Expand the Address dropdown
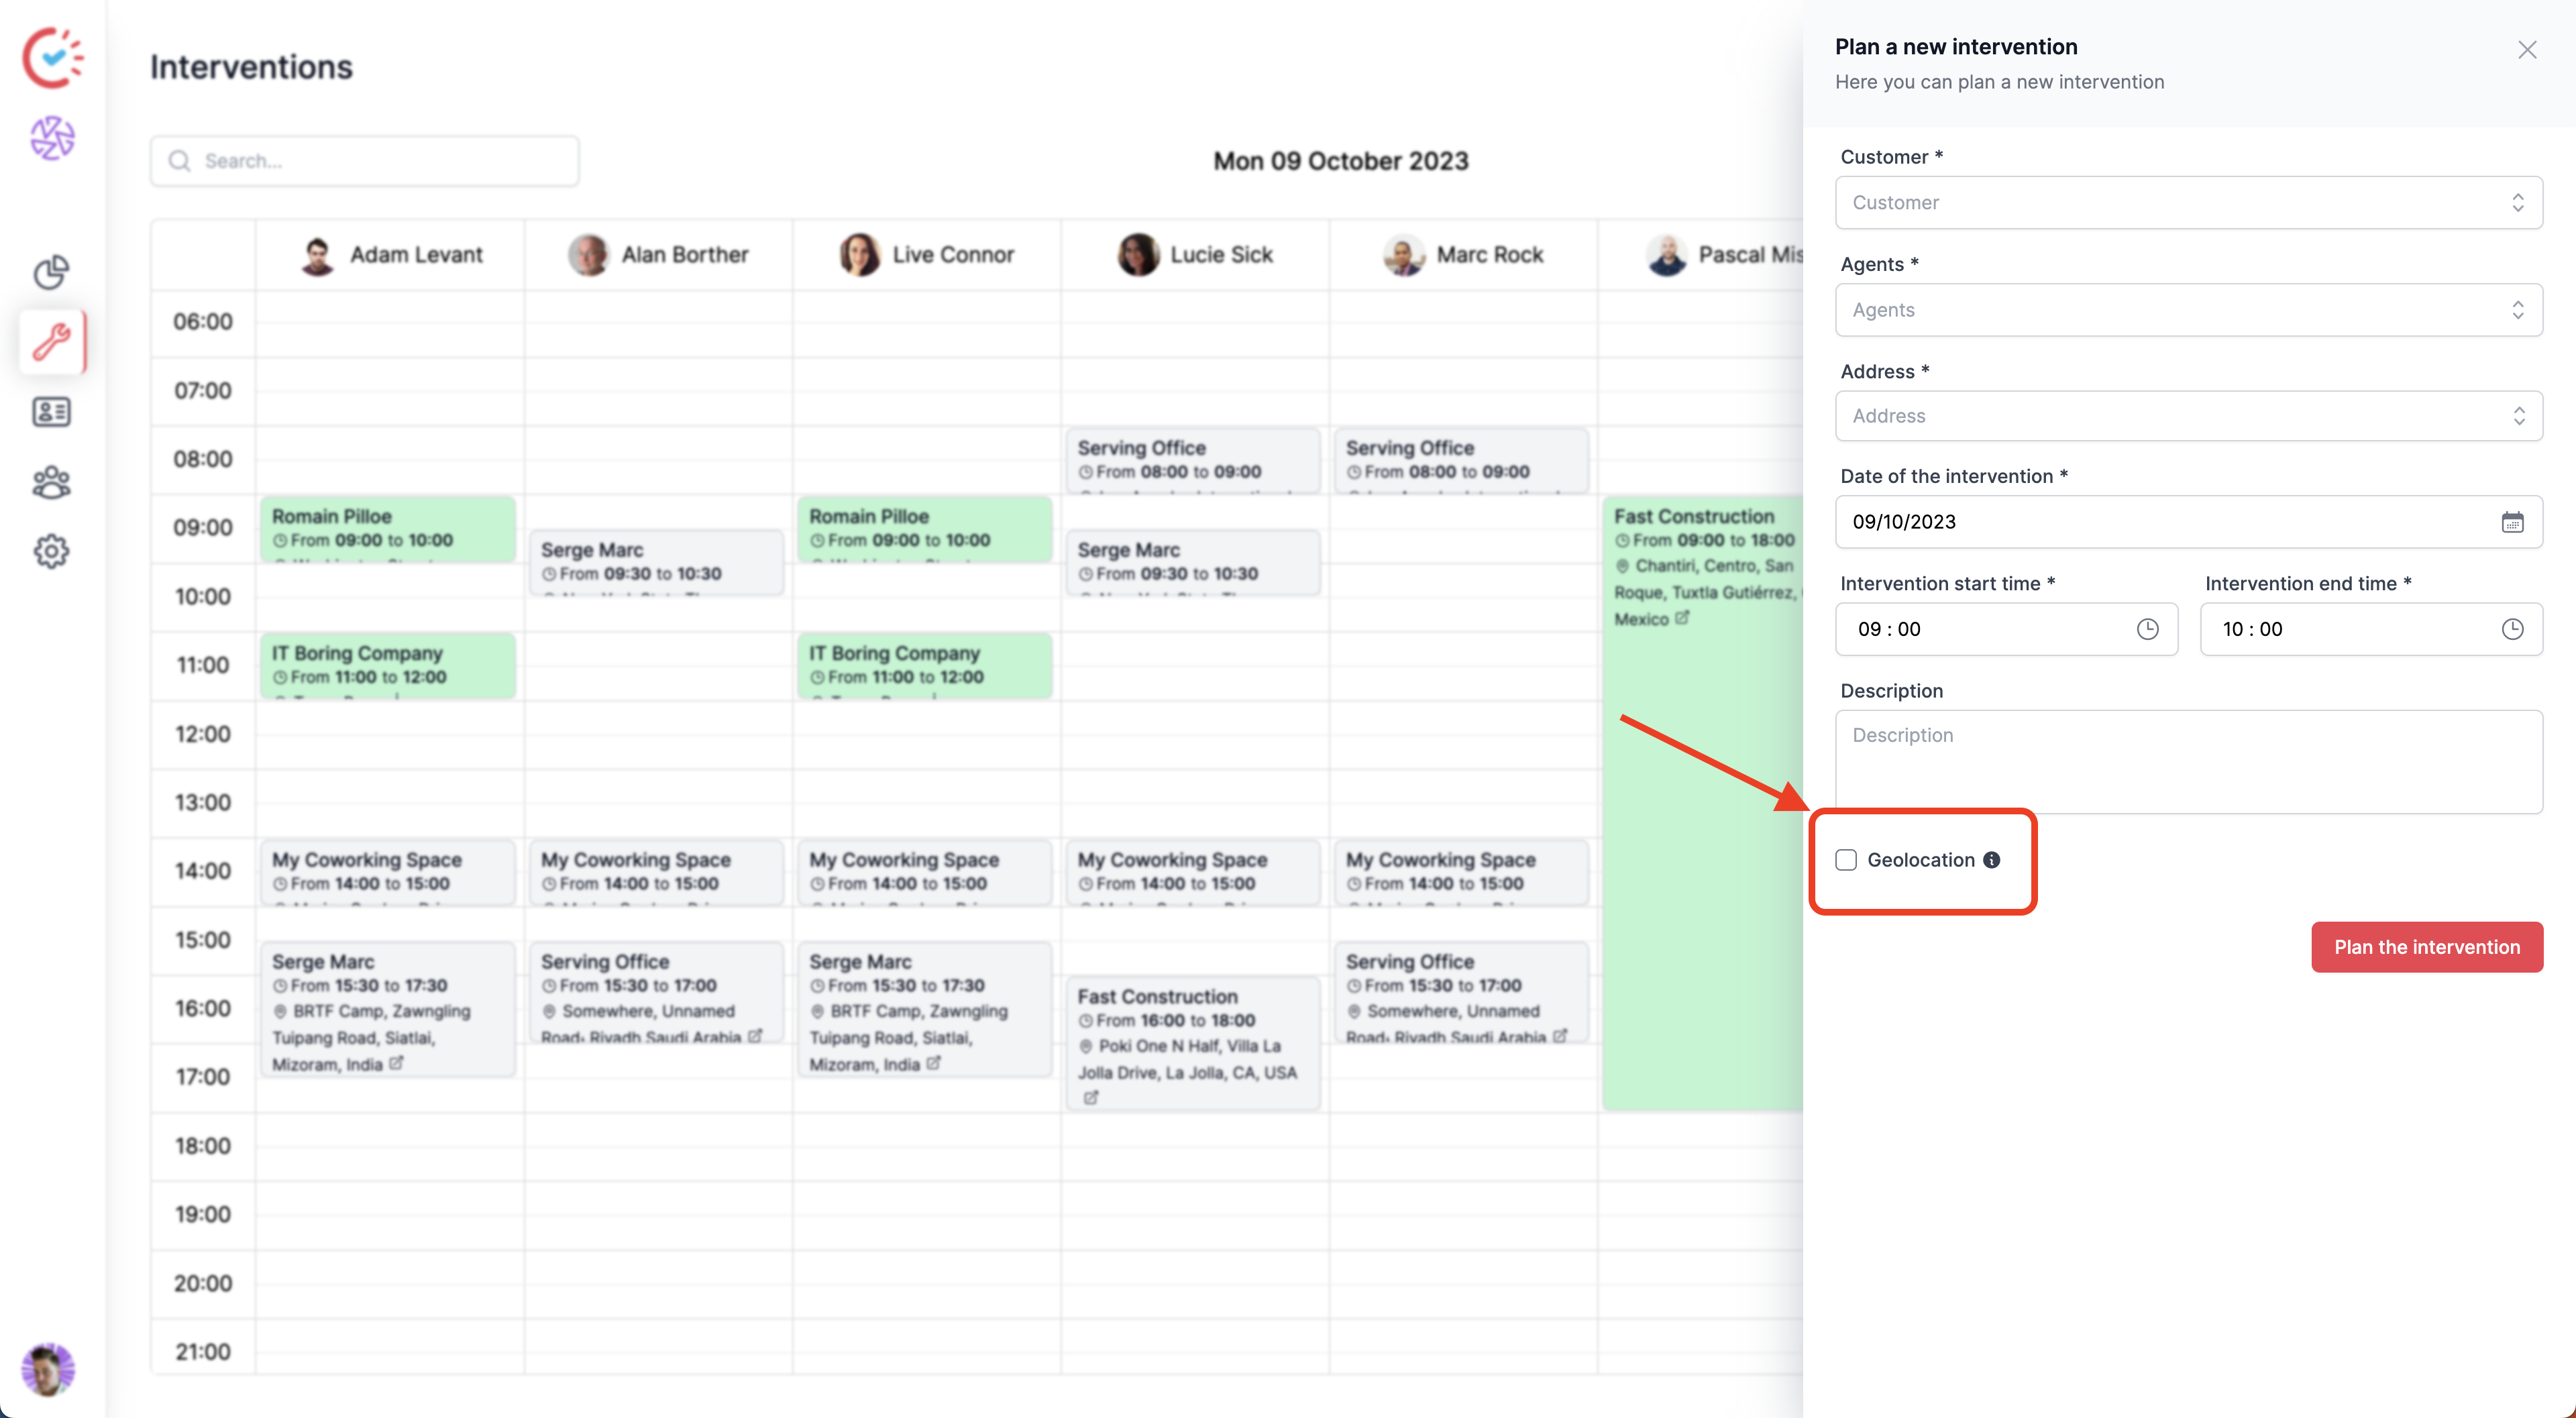This screenshot has height=1418, width=2576. click(x=2188, y=416)
